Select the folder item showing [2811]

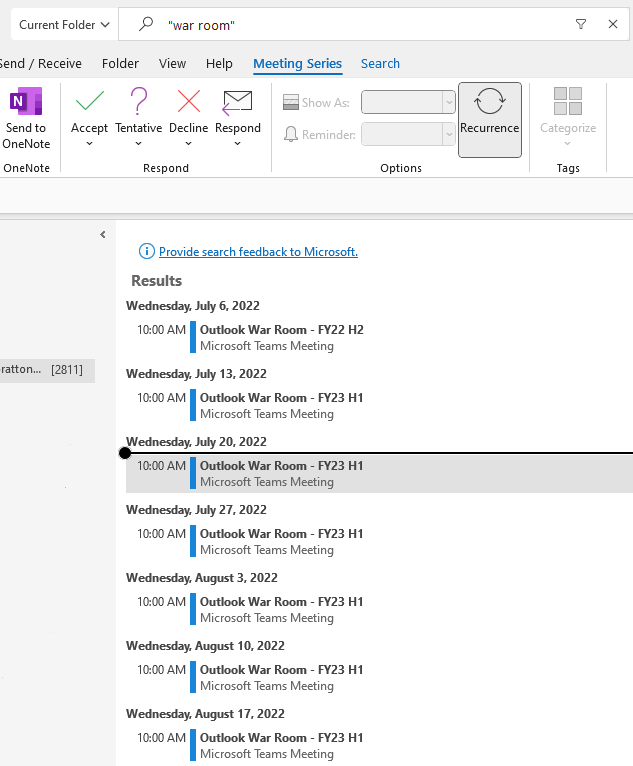coord(47,370)
